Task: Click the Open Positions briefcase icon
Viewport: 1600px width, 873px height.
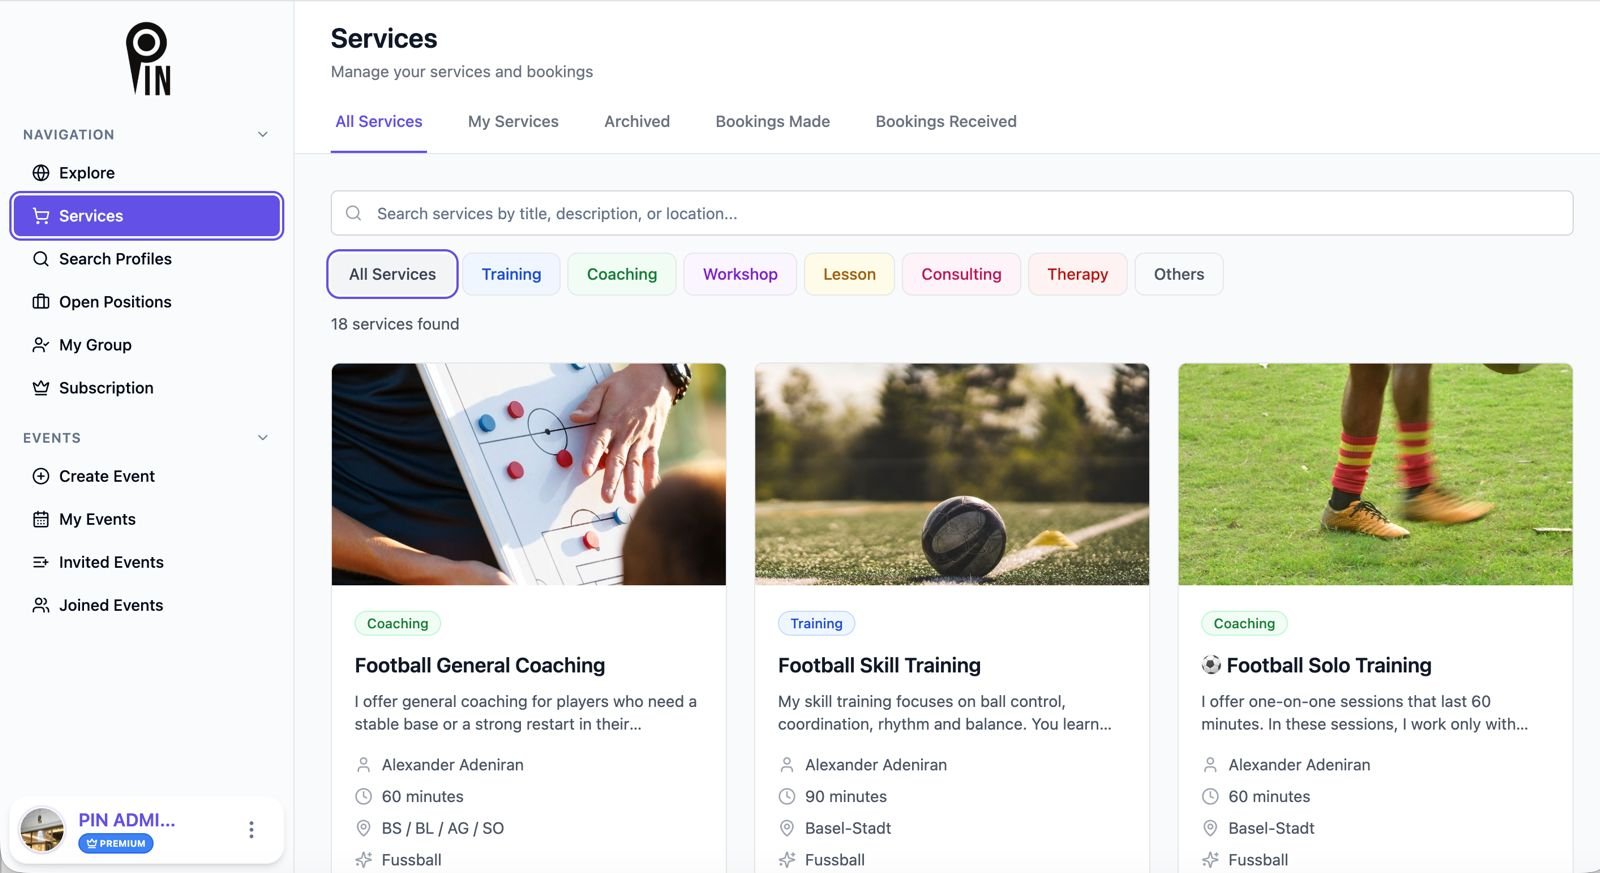Action: click(x=41, y=302)
